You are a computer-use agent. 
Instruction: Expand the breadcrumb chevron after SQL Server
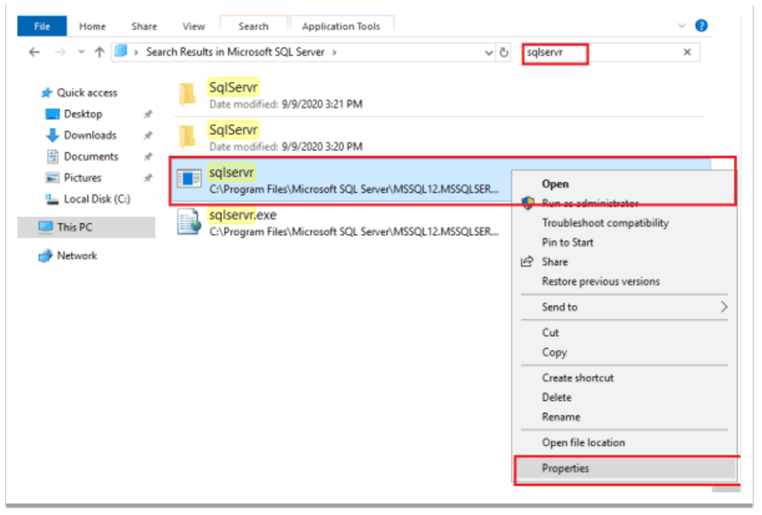click(334, 52)
